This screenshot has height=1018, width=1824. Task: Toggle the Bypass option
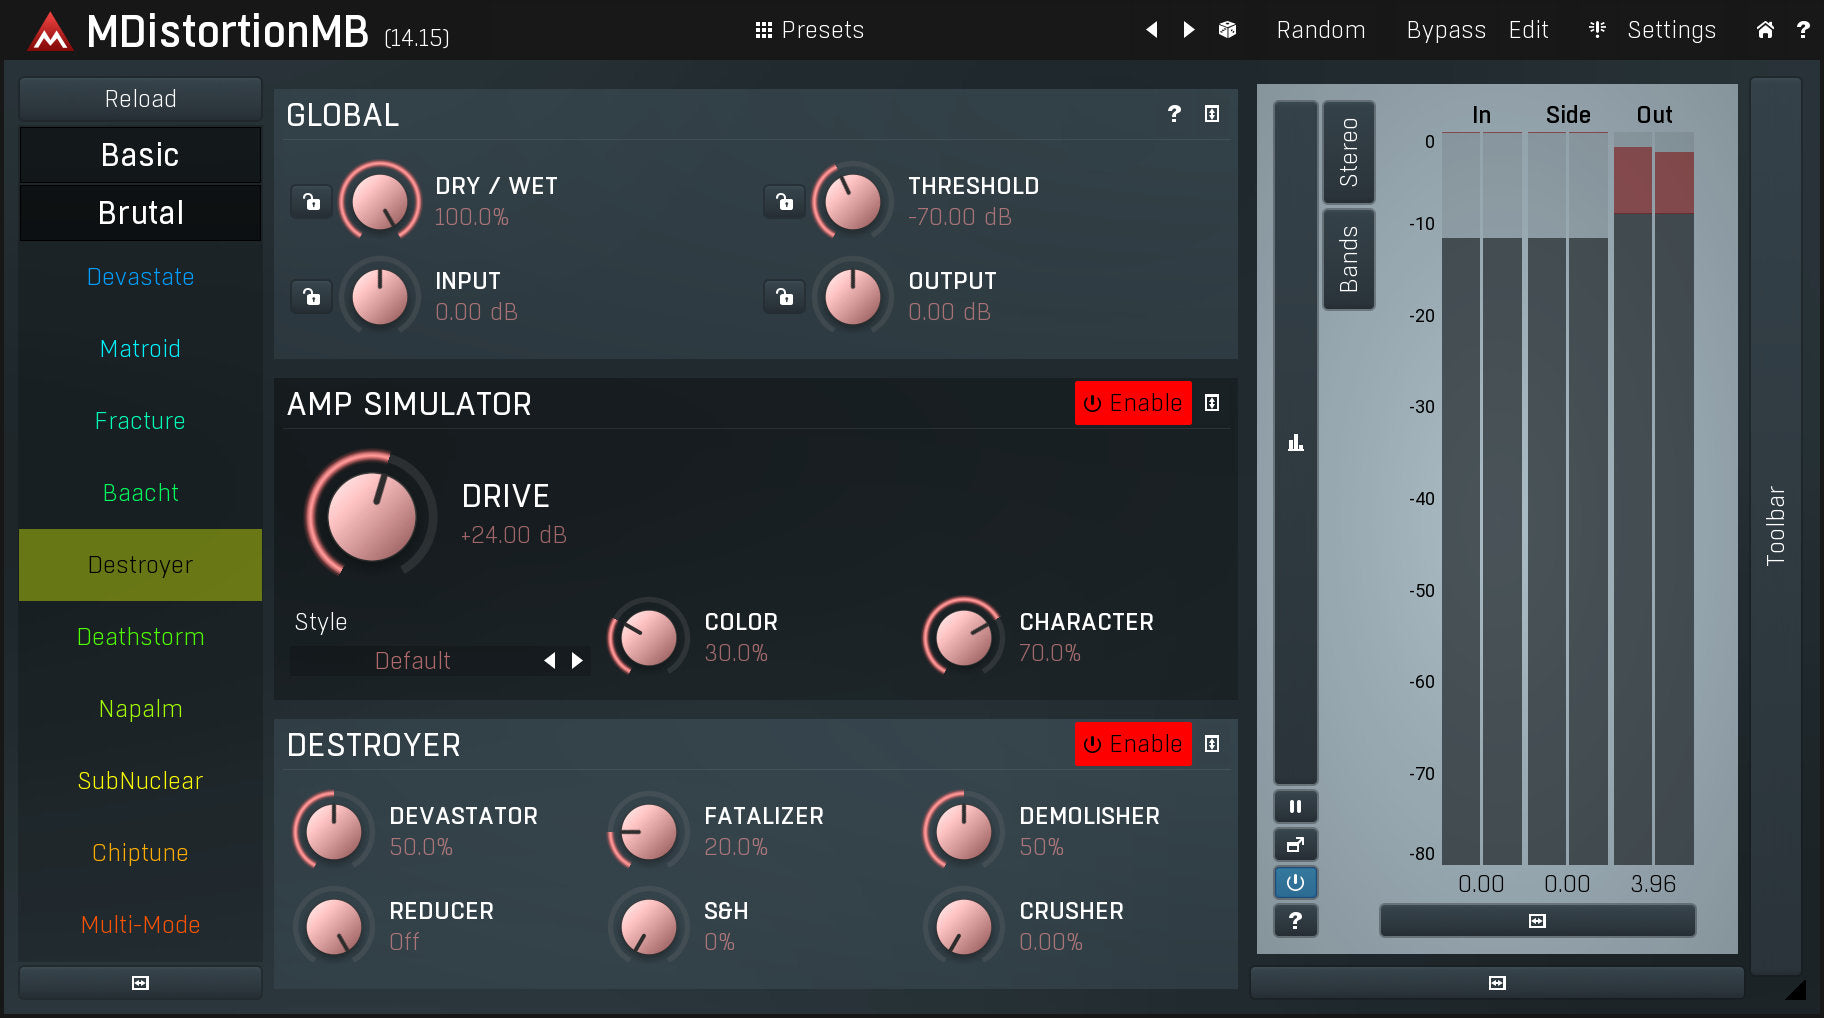(x=1445, y=30)
